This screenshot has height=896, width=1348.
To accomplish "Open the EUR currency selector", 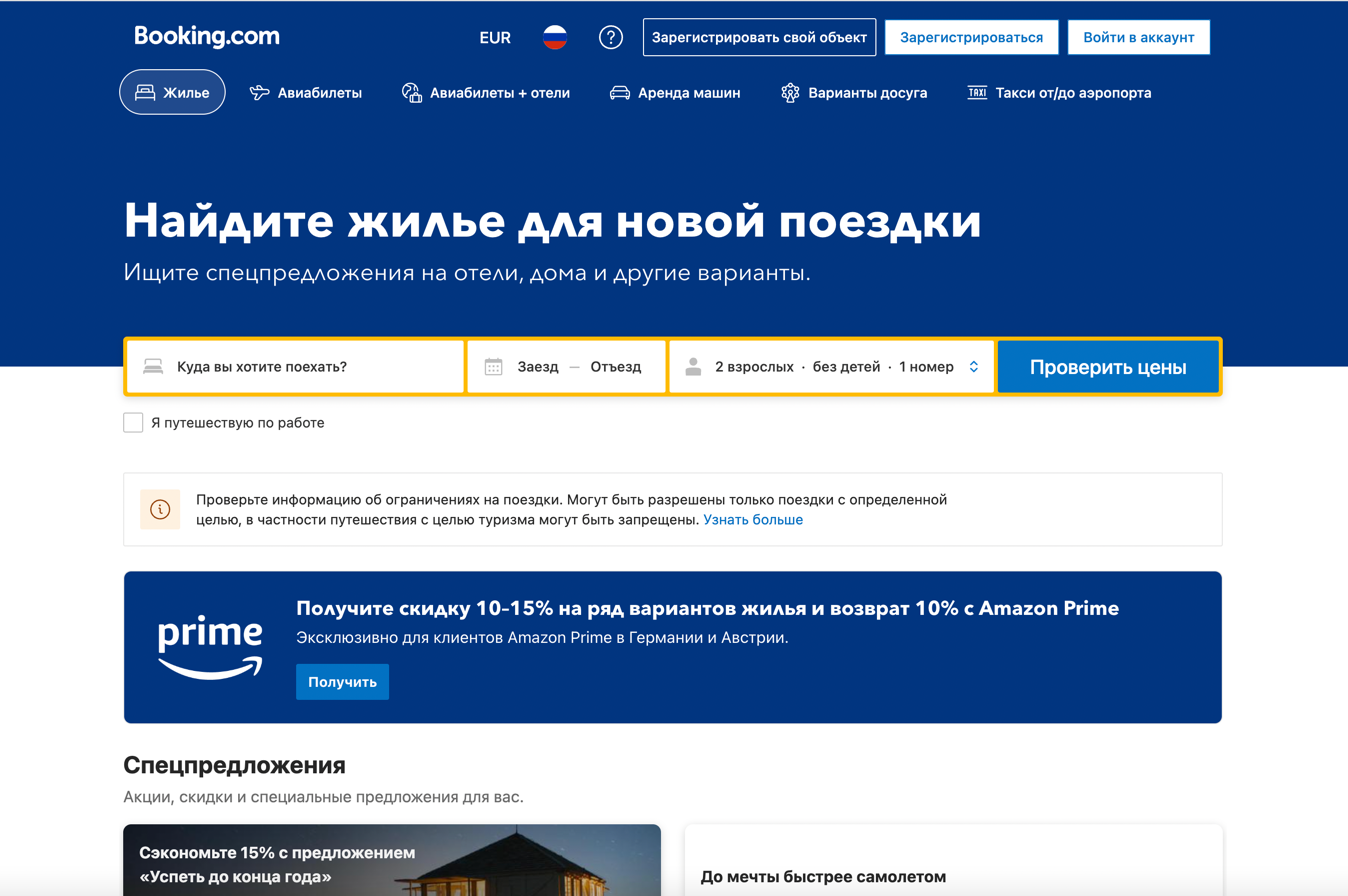I will tap(495, 38).
